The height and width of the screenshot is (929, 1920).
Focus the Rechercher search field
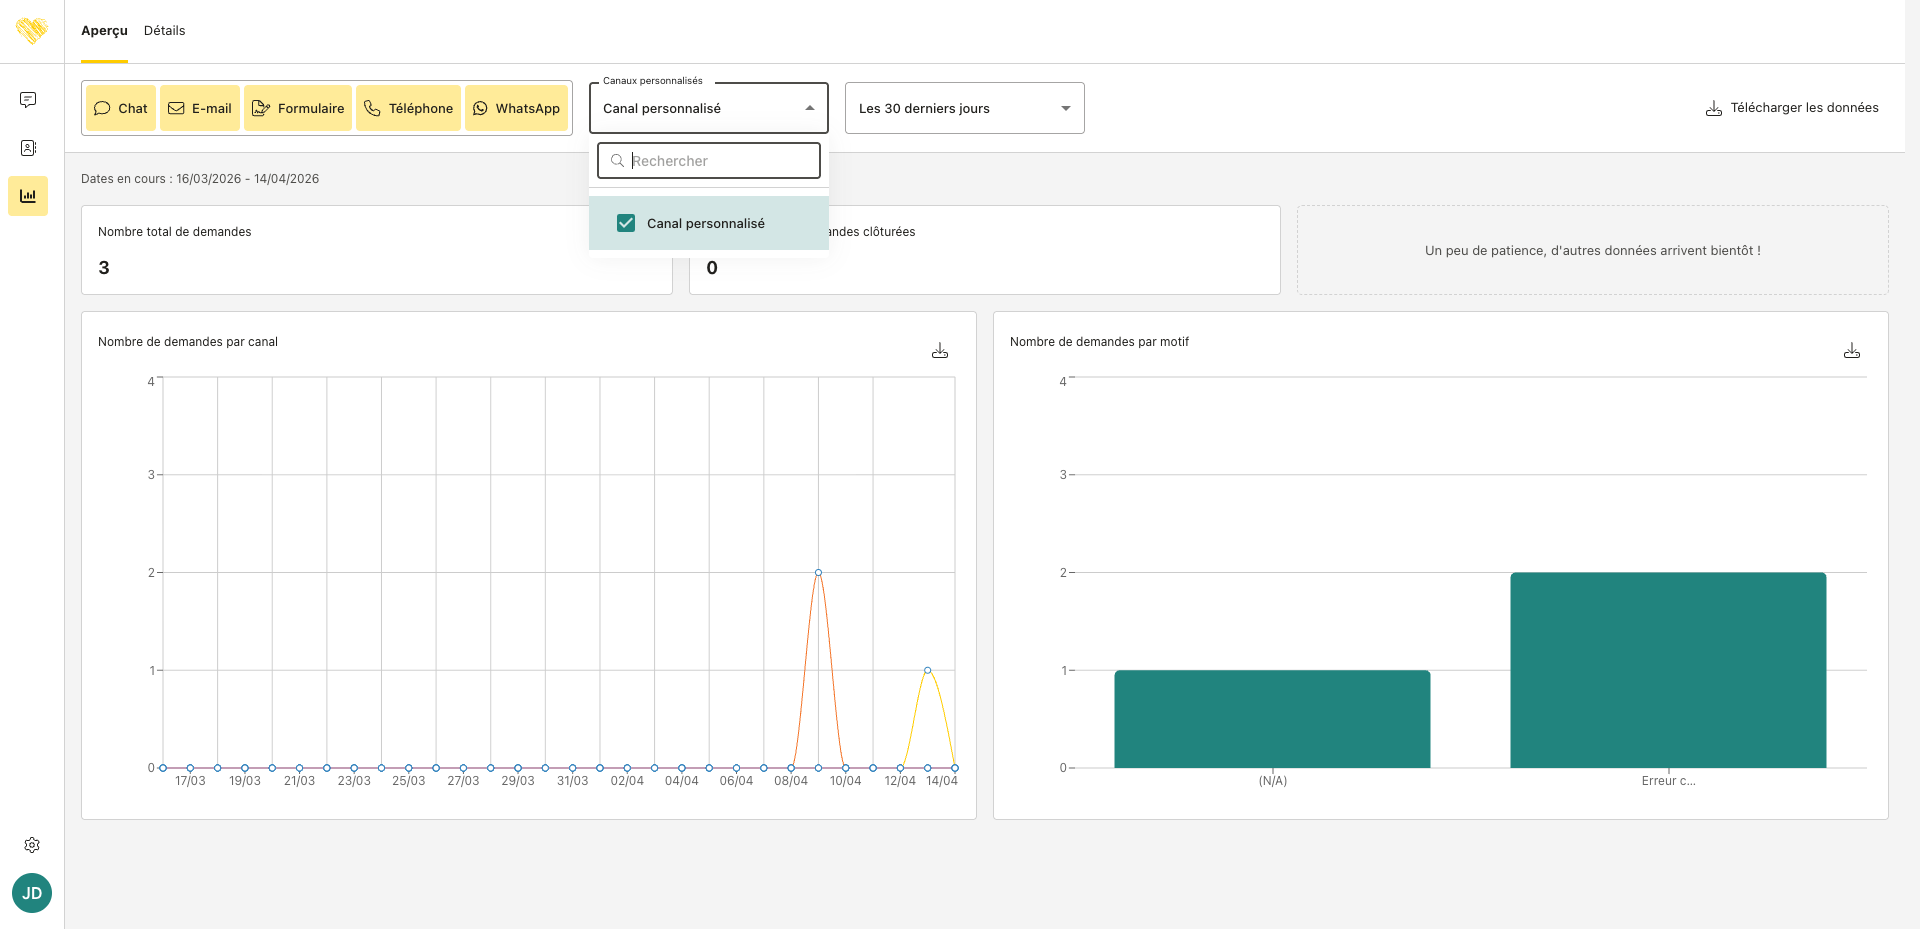(x=709, y=160)
